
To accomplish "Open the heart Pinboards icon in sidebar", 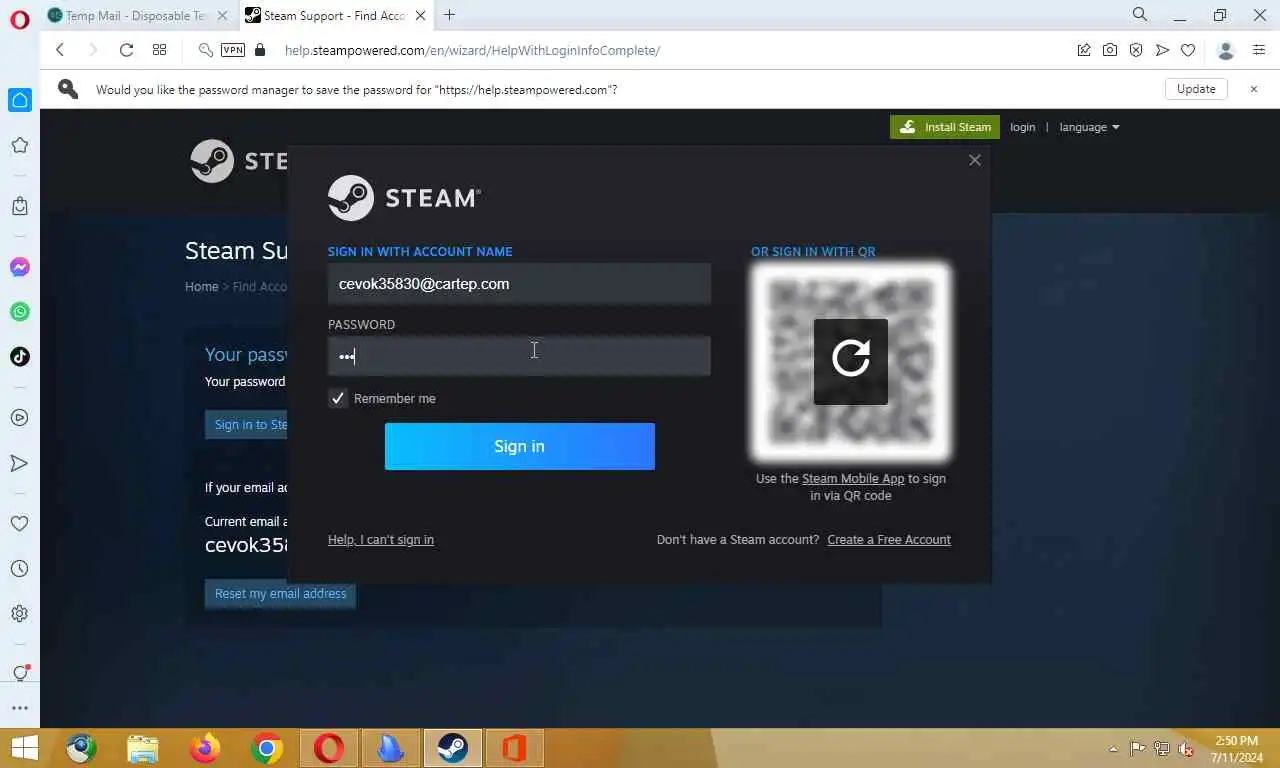I will [x=20, y=523].
